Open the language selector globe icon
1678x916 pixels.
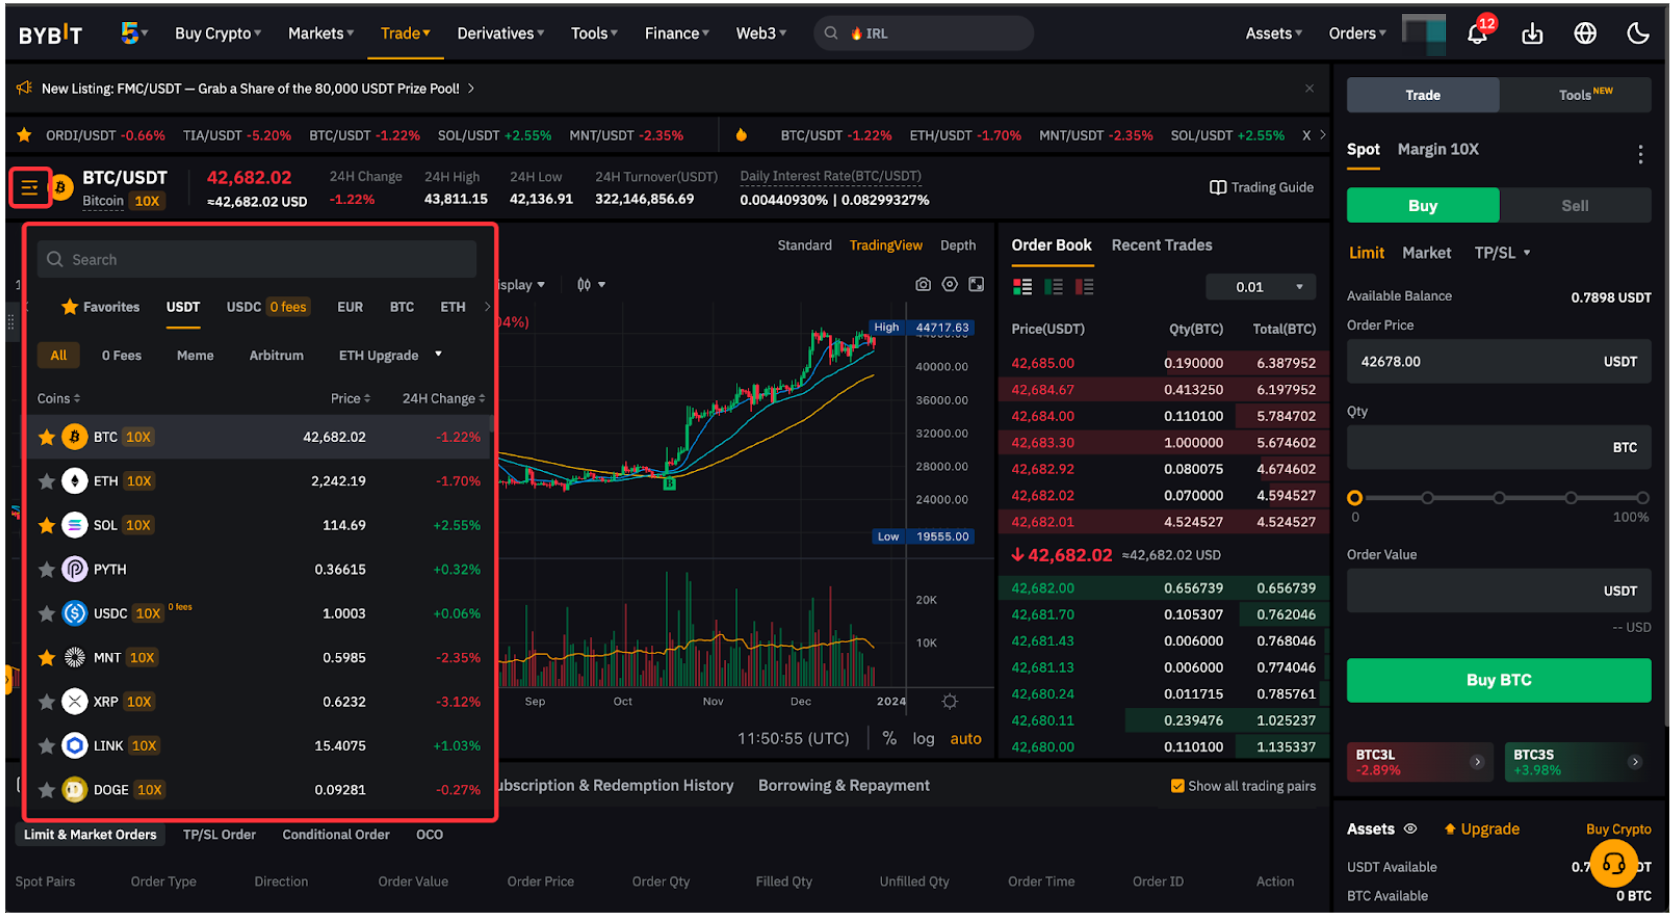pyautogui.click(x=1585, y=32)
